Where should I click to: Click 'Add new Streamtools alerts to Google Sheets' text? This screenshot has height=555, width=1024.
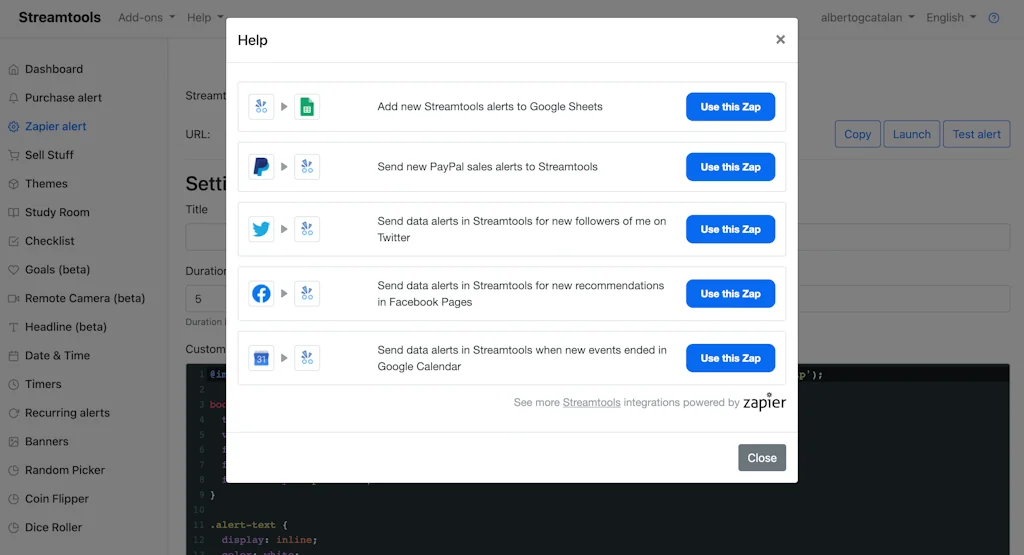point(490,106)
